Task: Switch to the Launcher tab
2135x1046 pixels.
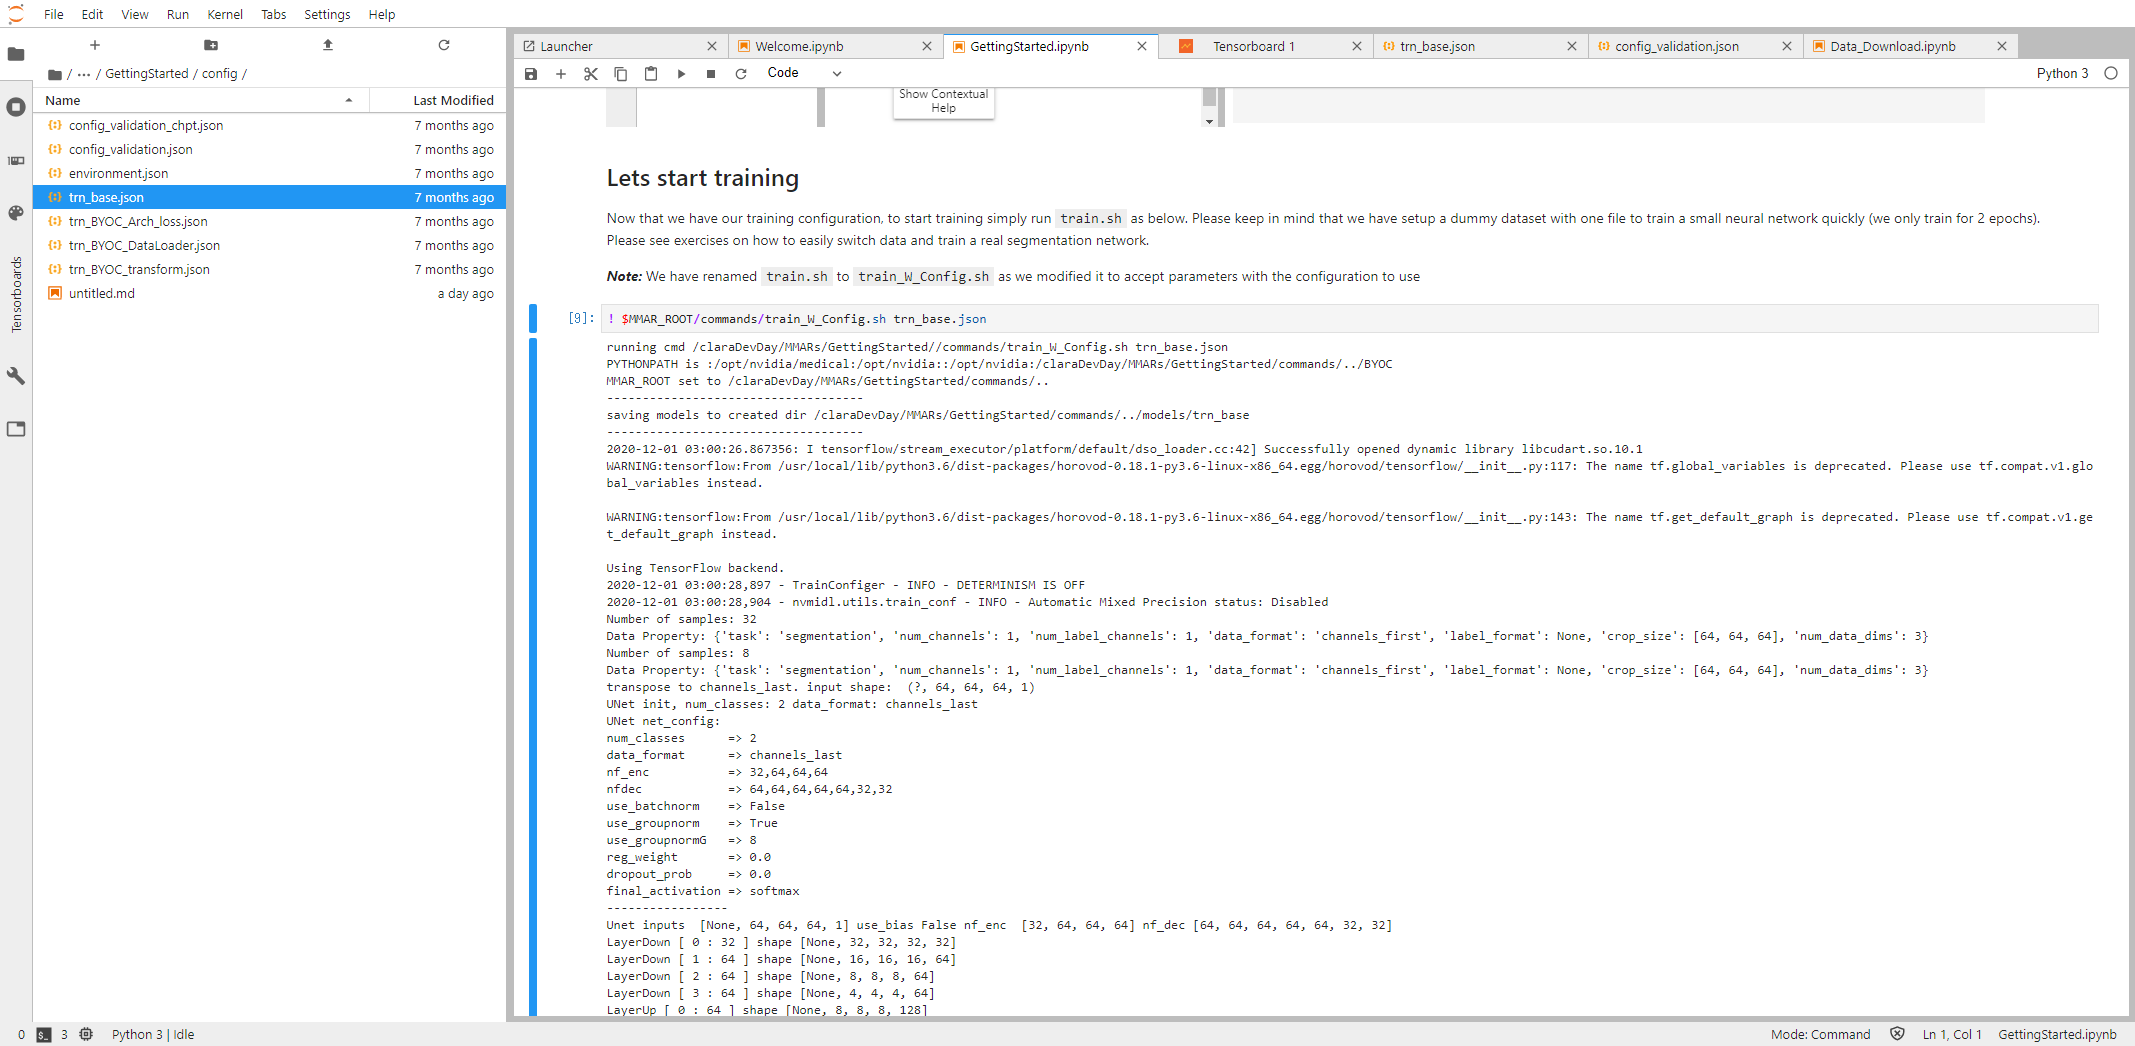Action: click(620, 46)
